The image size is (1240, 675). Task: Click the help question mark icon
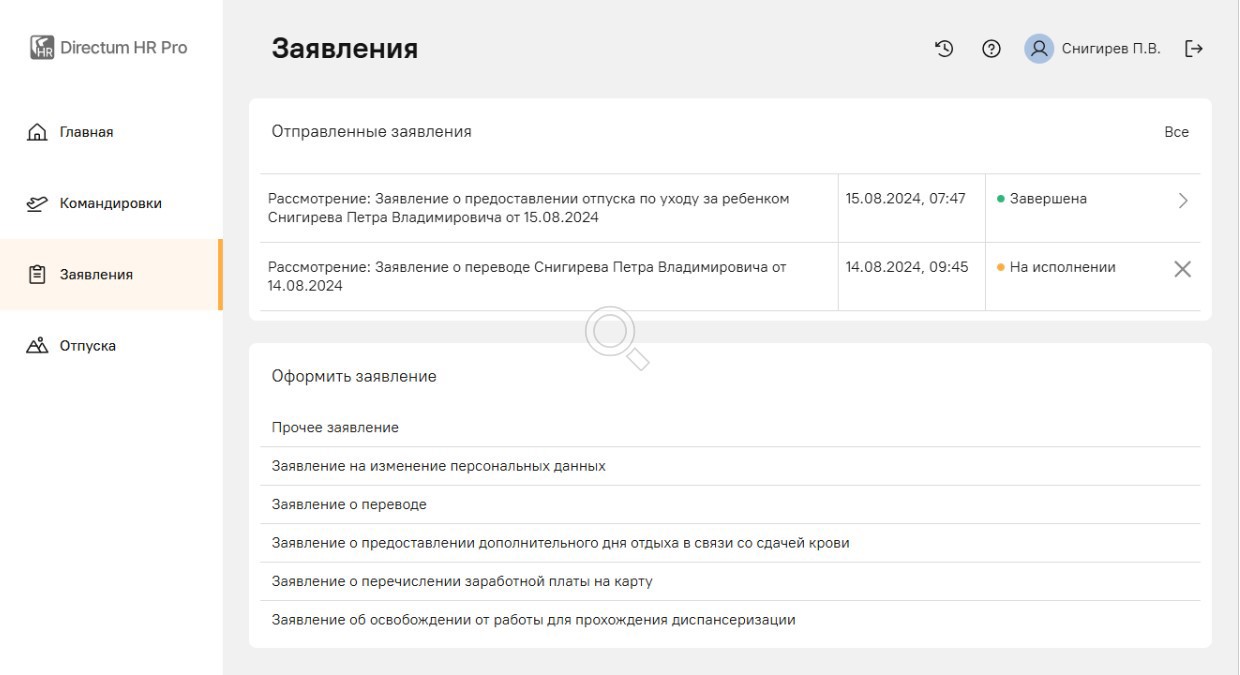[991, 49]
